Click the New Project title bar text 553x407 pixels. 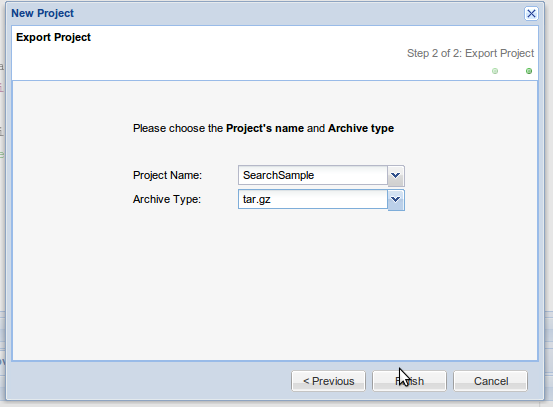click(42, 13)
